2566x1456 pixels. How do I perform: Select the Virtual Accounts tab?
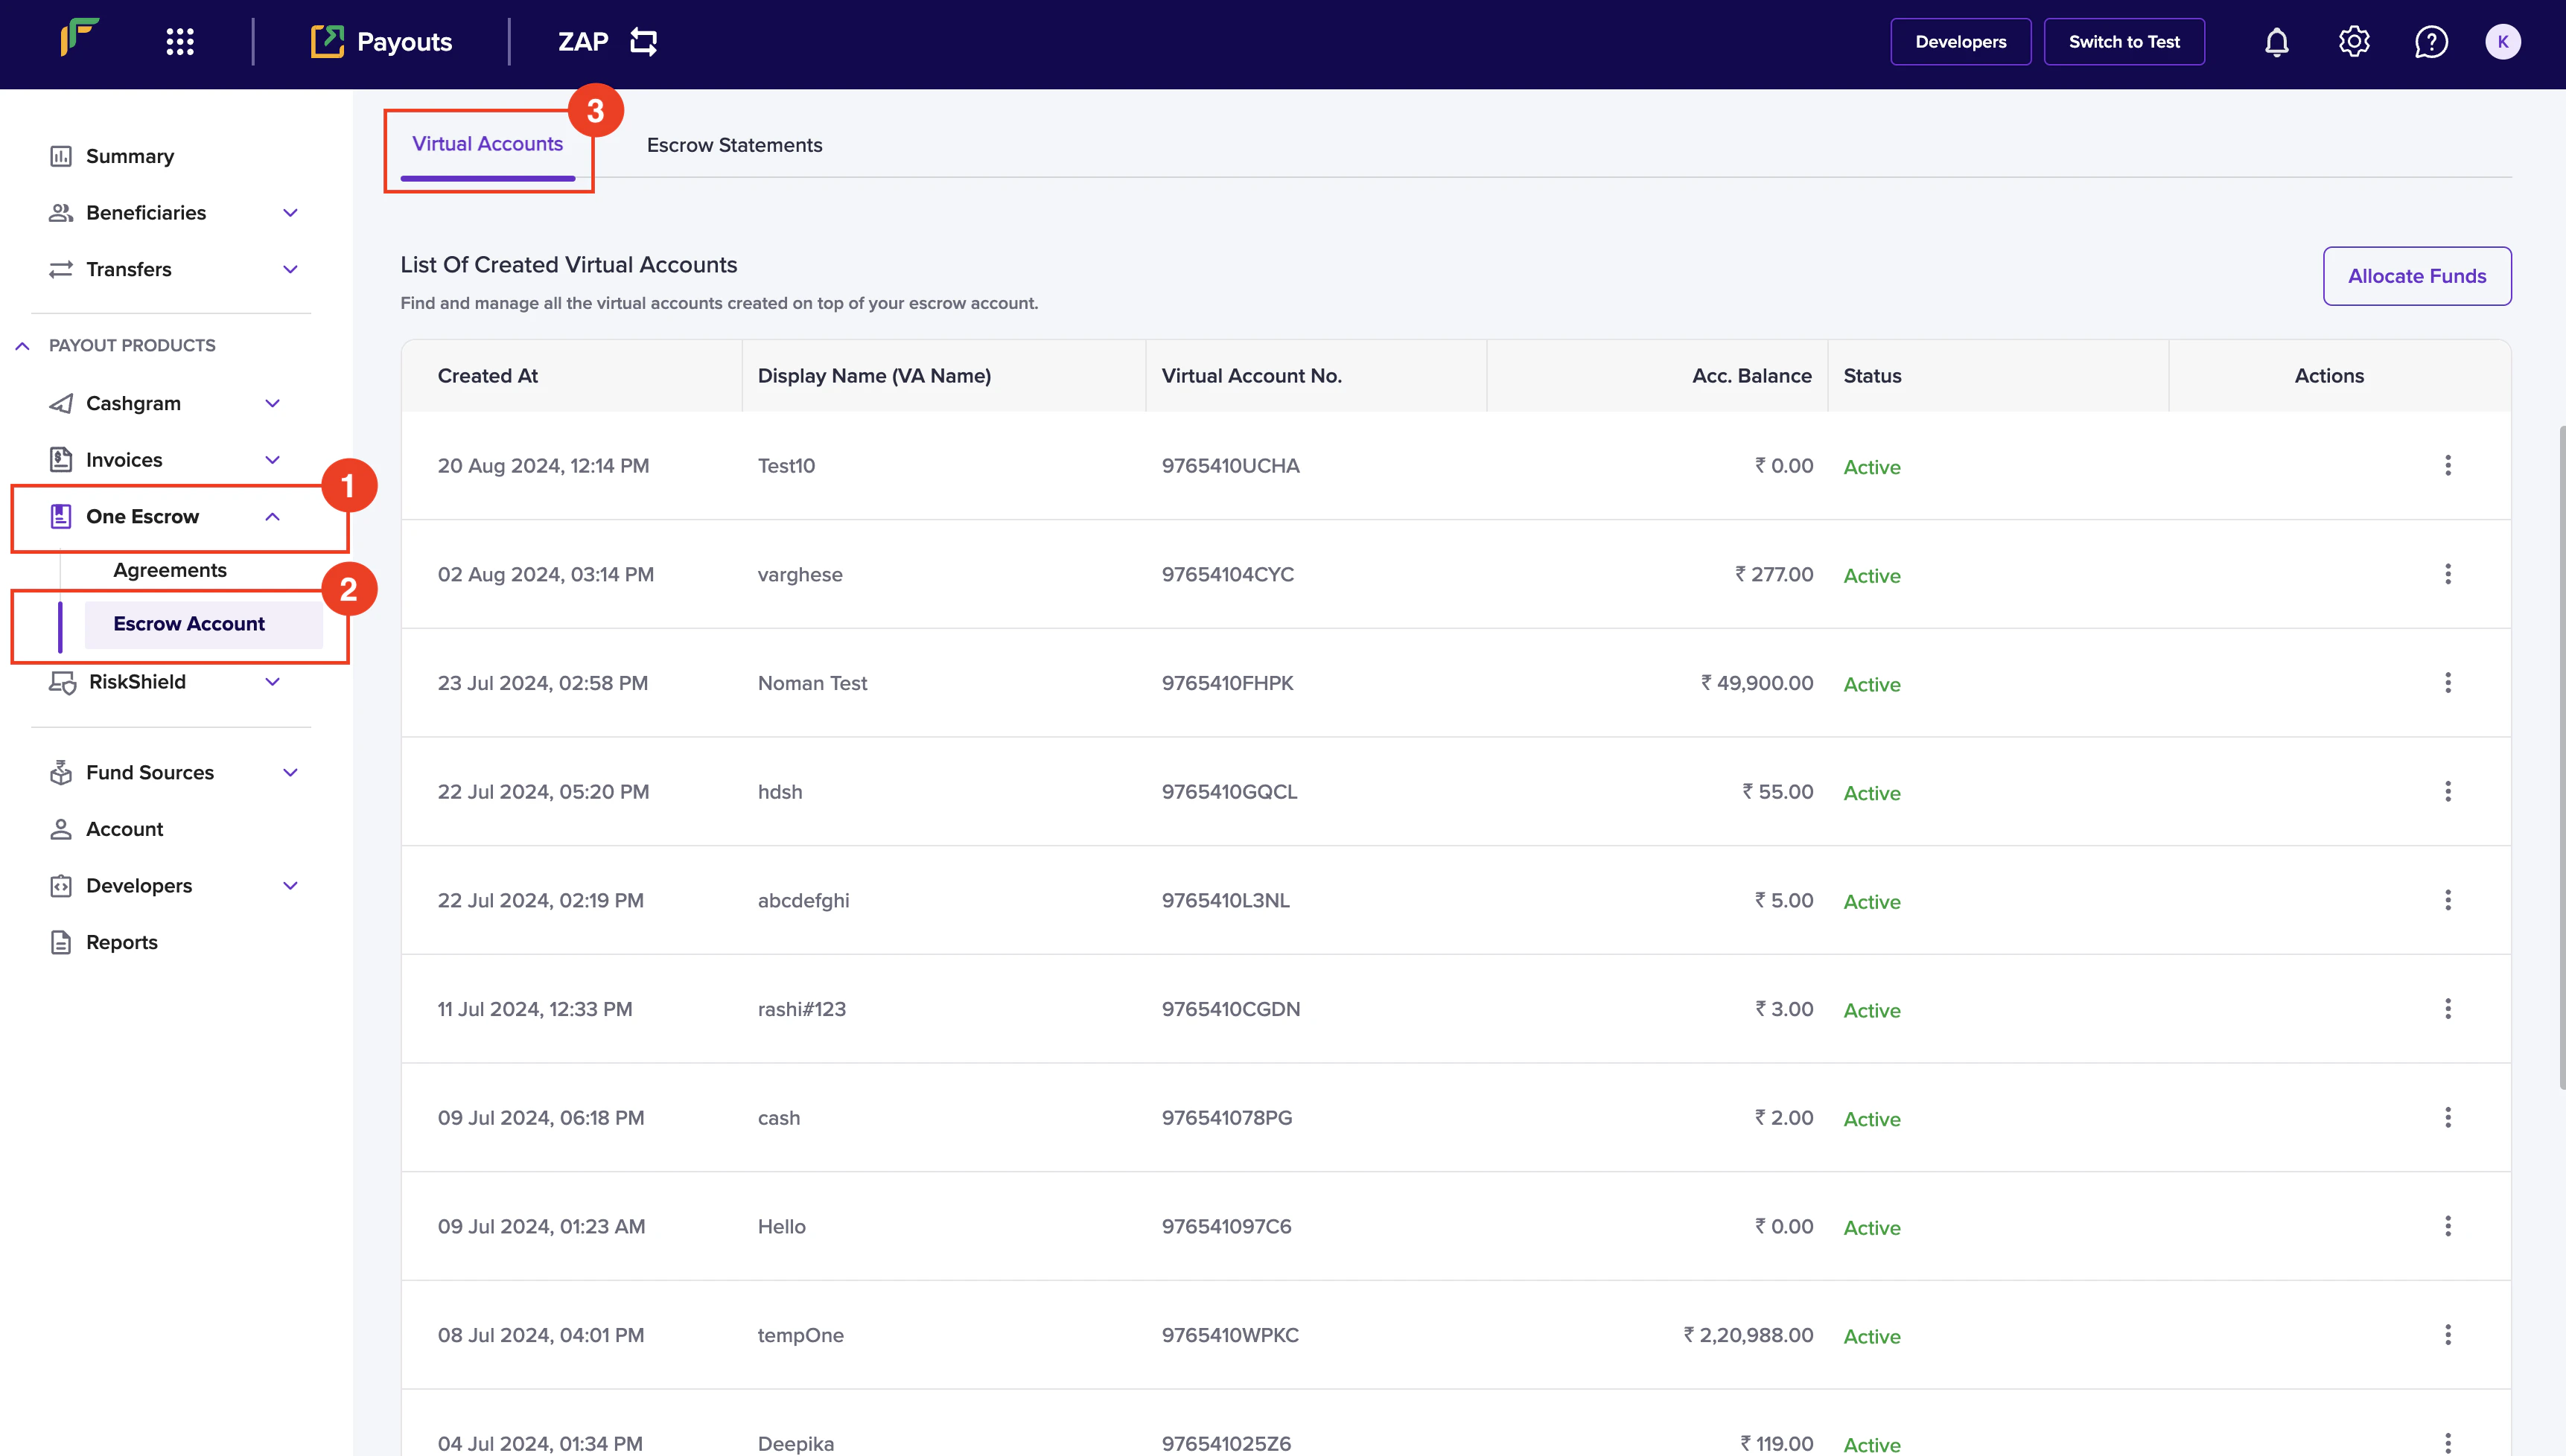(487, 144)
